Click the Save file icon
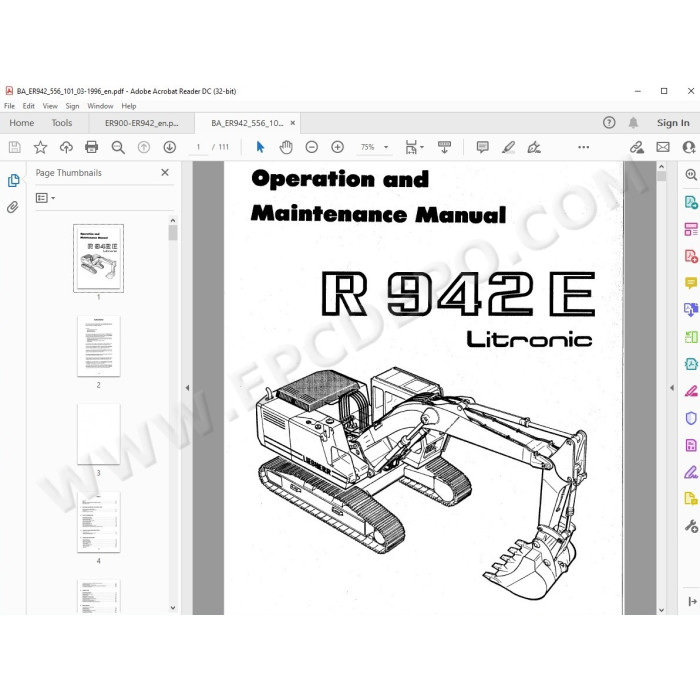Screen dimensions: 700x700 14,147
